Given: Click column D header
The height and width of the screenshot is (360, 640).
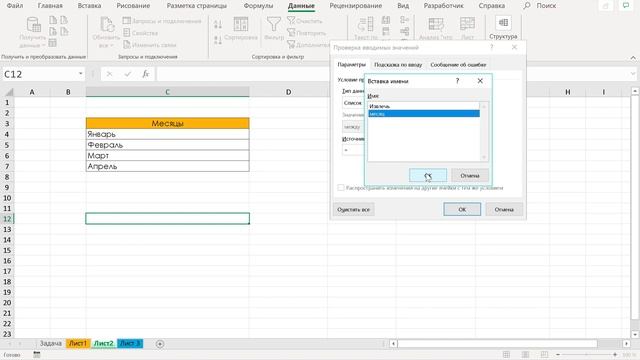Looking at the screenshot, I should (x=289, y=92).
